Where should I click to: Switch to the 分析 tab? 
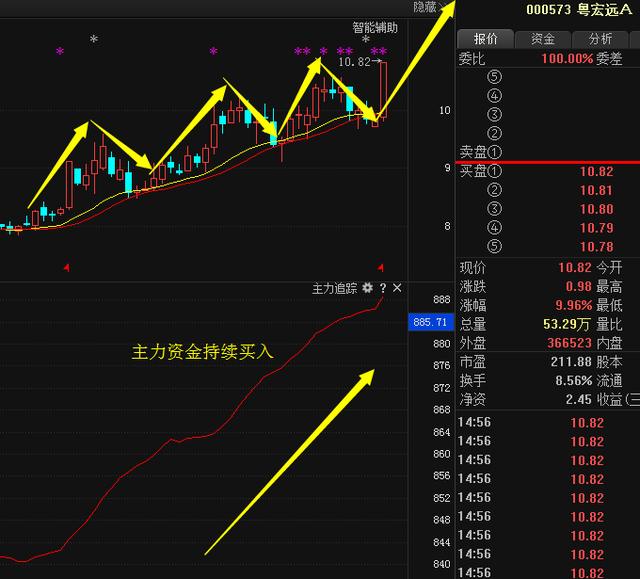coord(600,39)
